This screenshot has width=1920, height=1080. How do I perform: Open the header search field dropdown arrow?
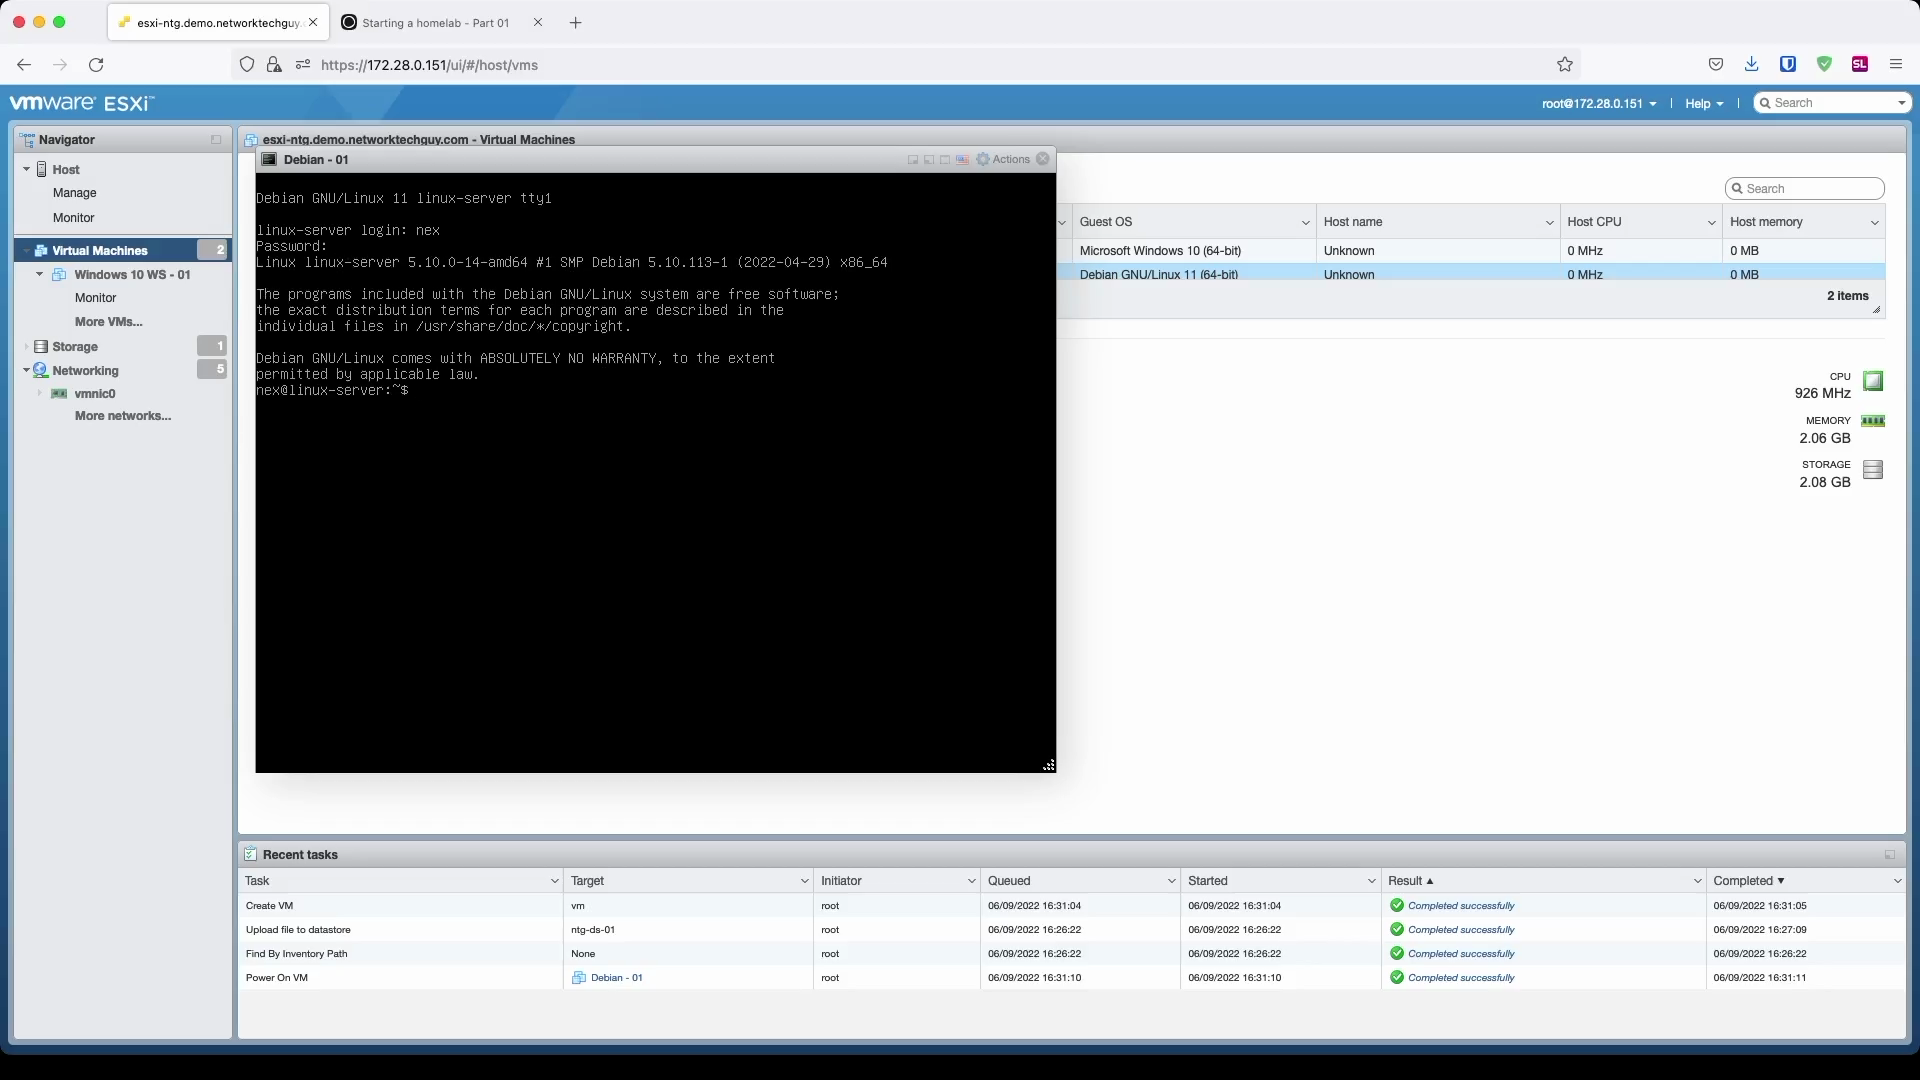(x=1901, y=103)
